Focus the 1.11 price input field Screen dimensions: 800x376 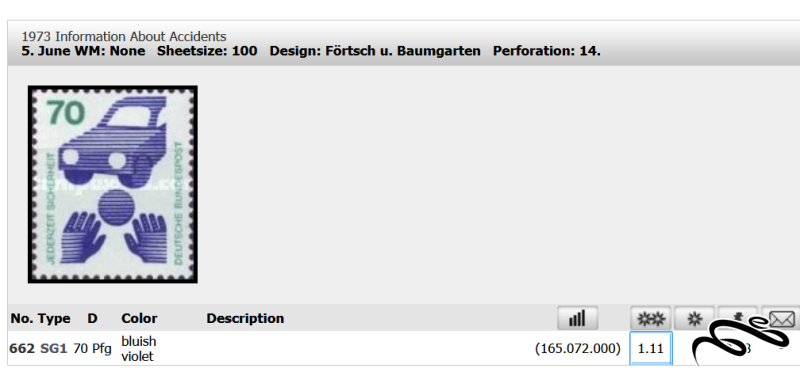click(651, 348)
